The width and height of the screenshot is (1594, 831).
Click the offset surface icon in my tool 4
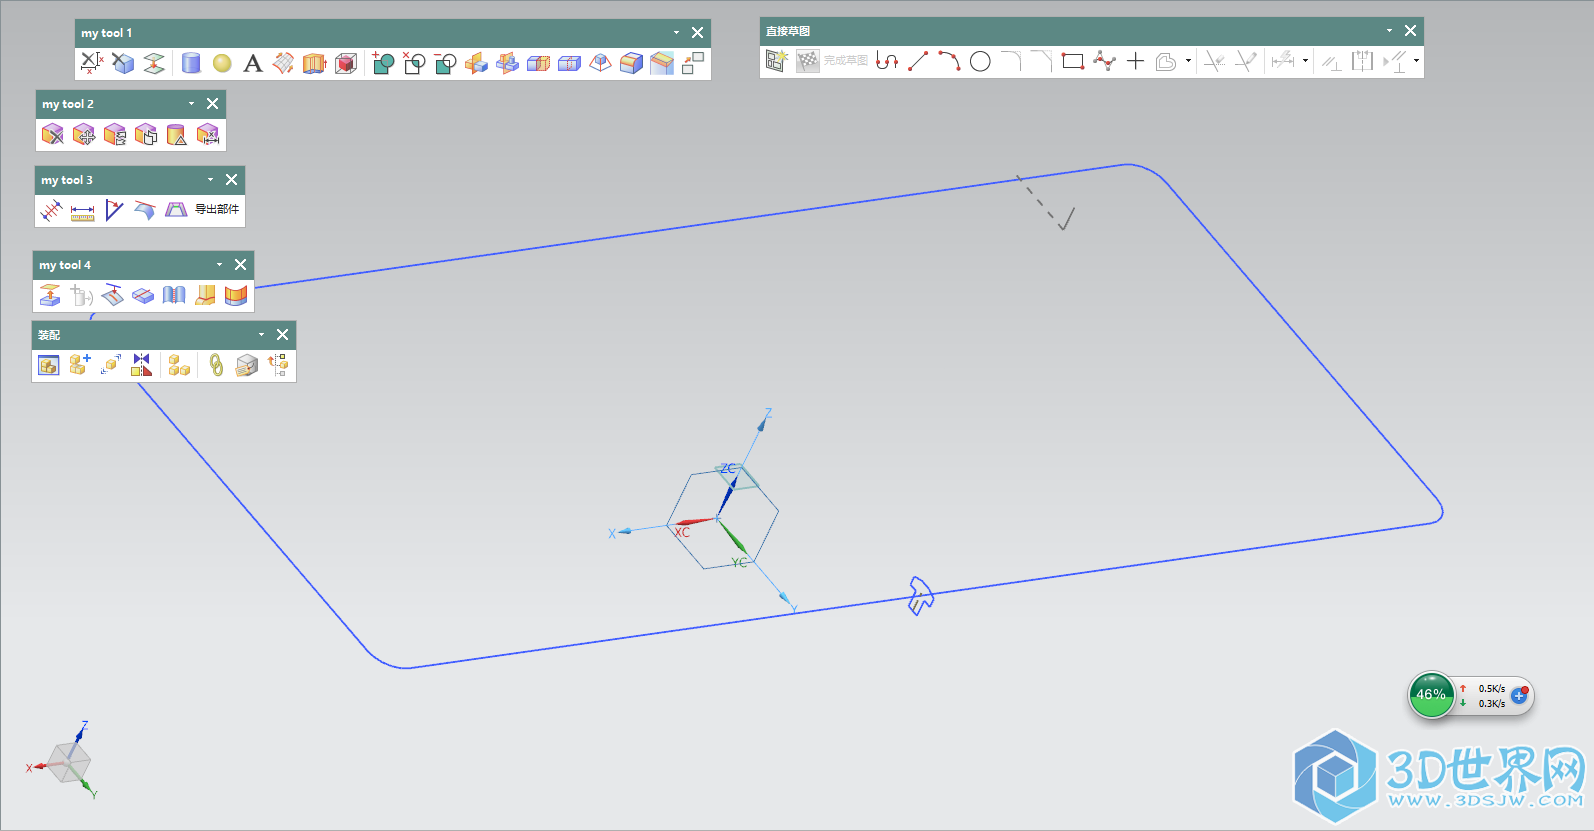click(50, 295)
